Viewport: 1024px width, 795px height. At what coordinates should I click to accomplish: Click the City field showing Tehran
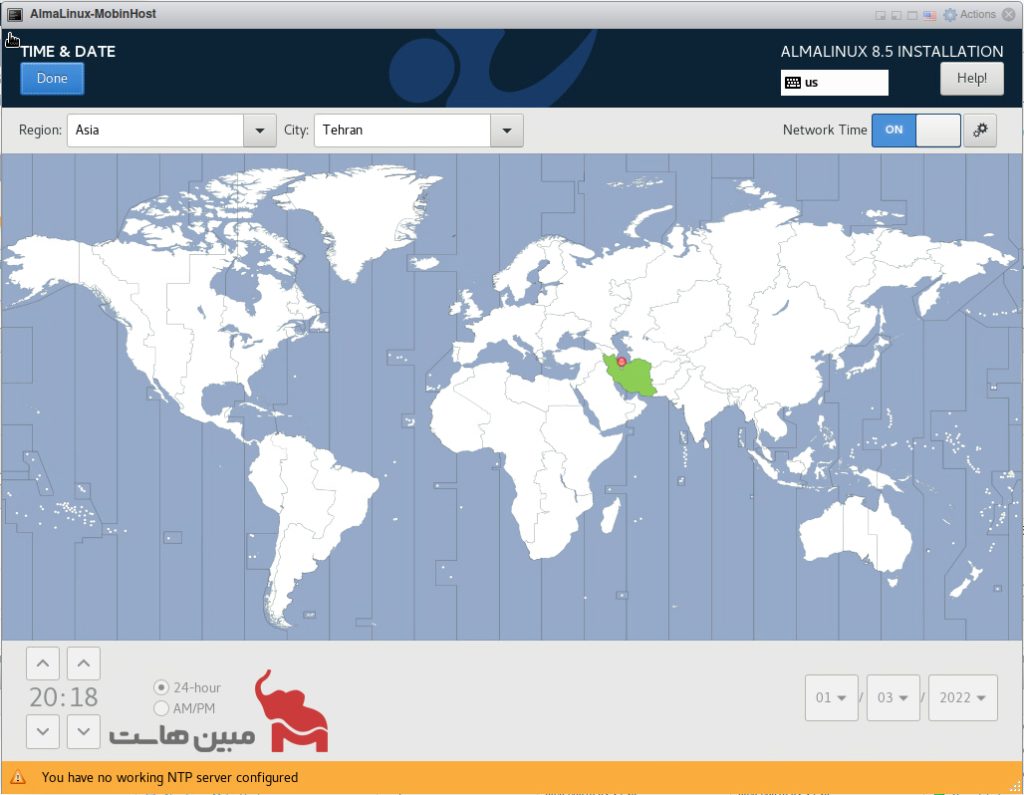(x=402, y=130)
